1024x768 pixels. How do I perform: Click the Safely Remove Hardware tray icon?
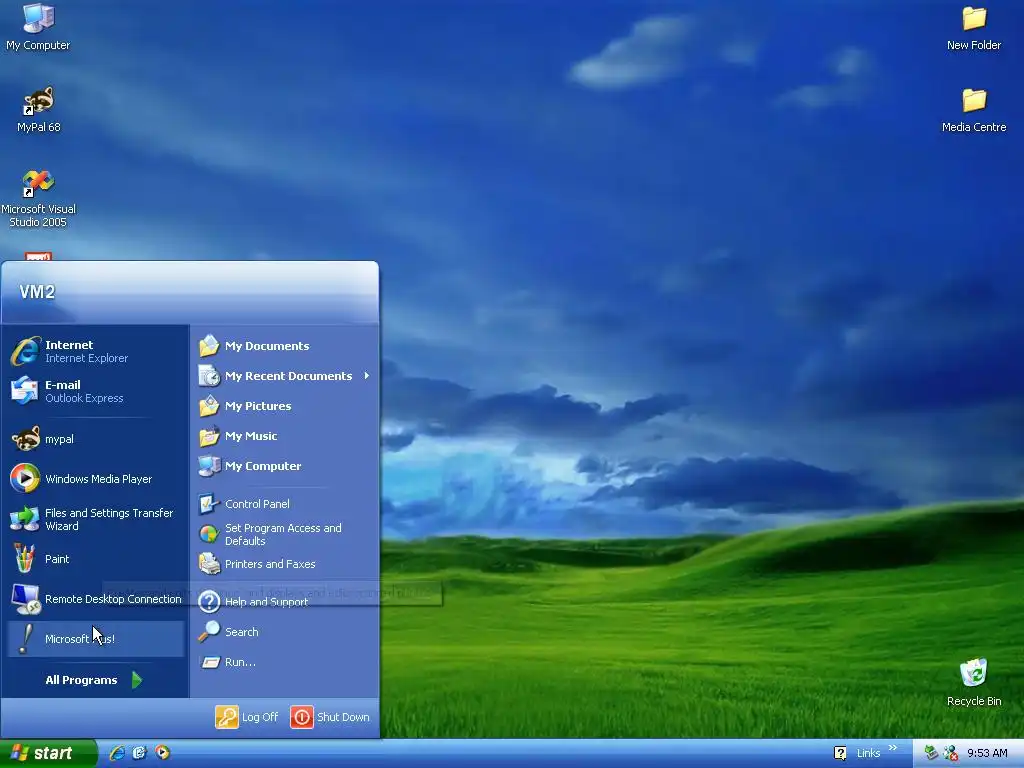click(931, 753)
